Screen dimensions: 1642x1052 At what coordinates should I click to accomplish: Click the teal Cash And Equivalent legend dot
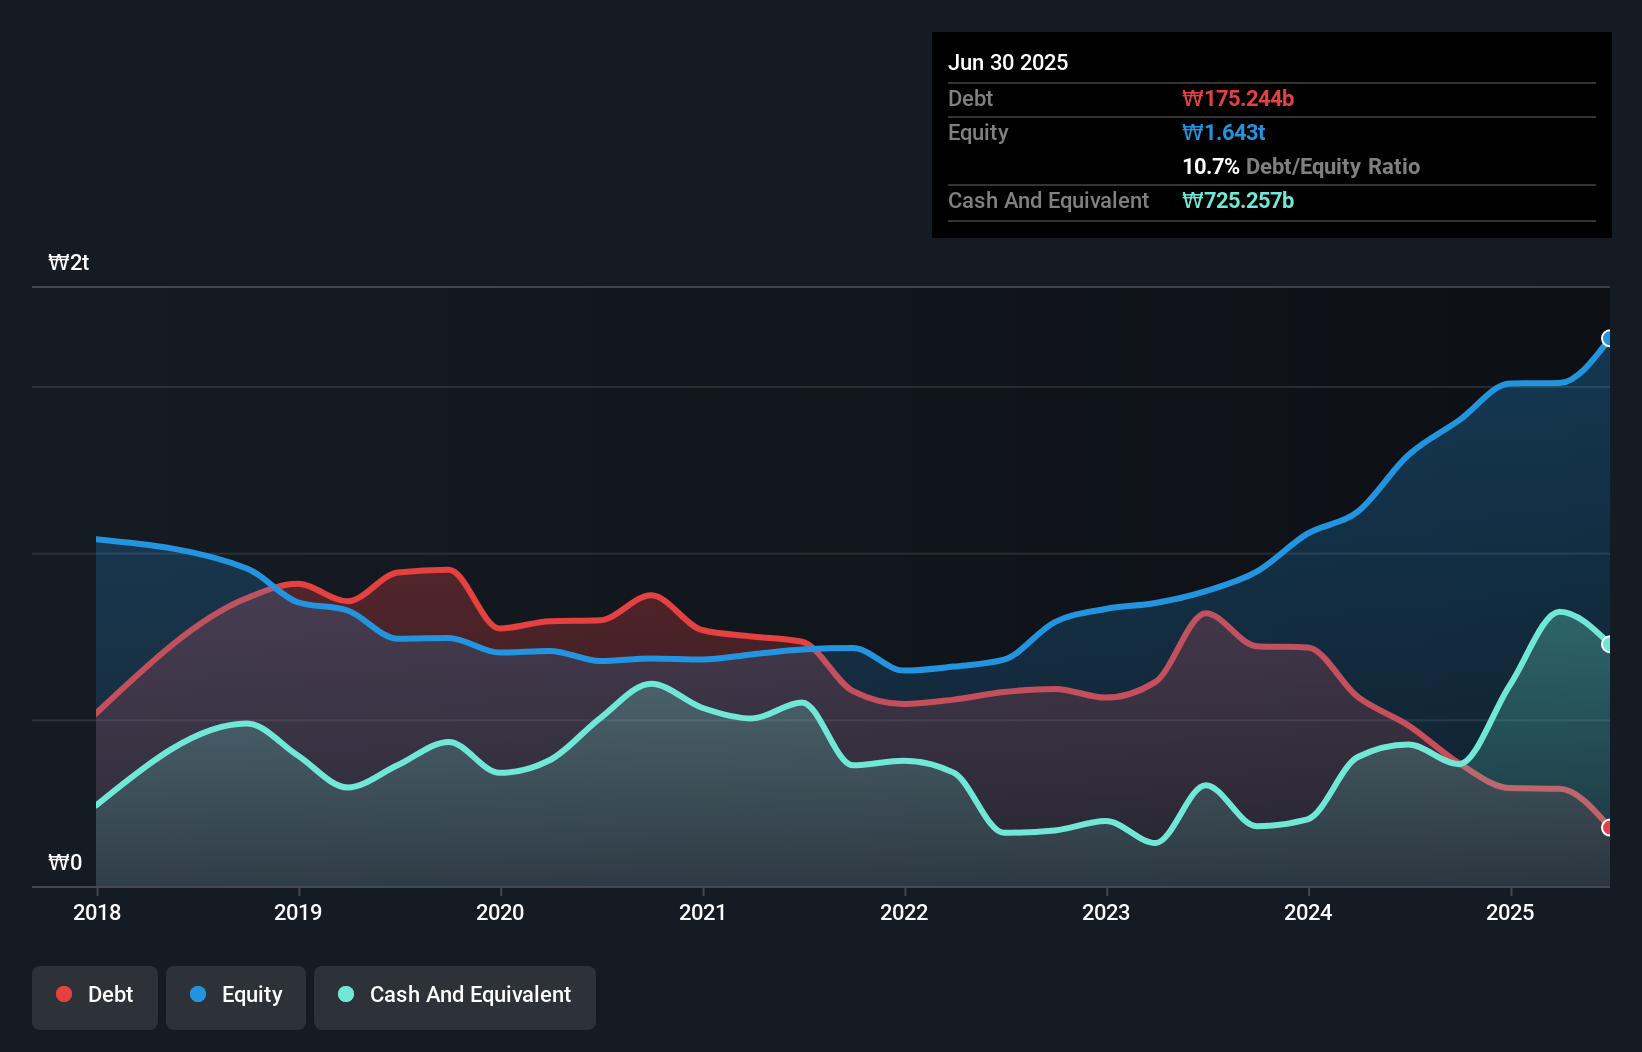[x=345, y=994]
